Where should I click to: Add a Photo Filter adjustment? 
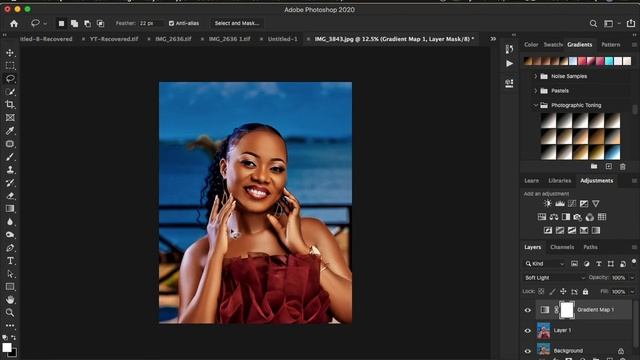coord(578,217)
